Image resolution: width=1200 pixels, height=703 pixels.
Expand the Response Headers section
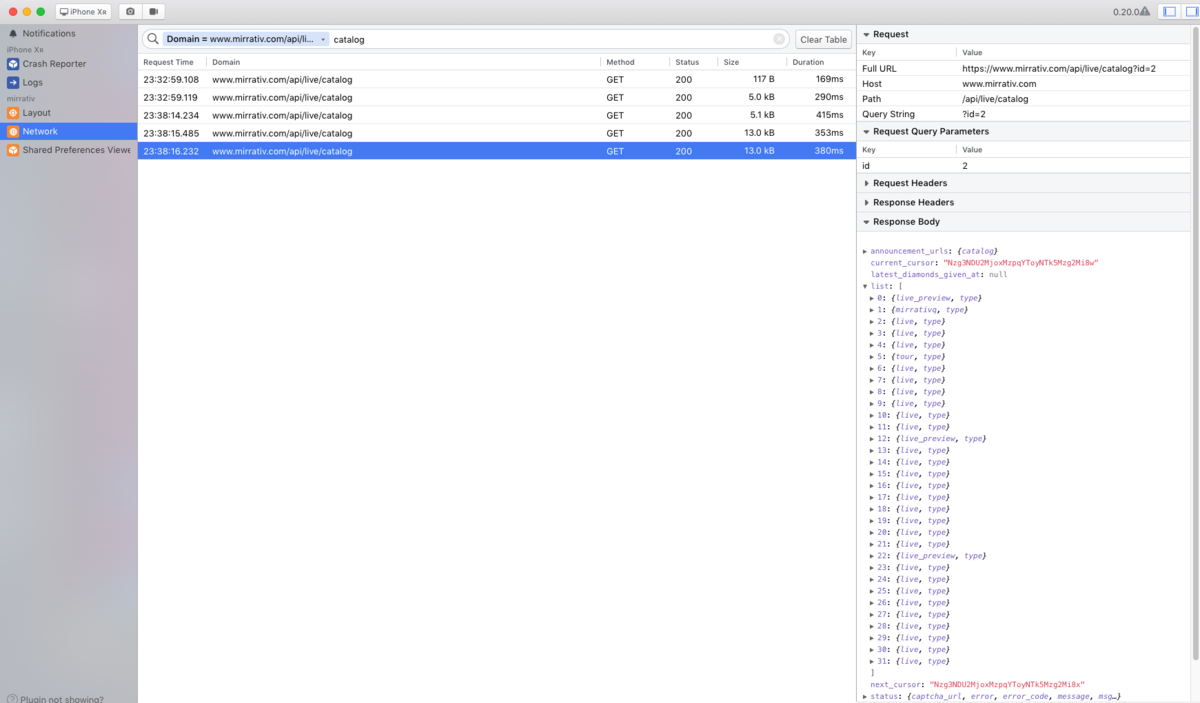point(867,202)
